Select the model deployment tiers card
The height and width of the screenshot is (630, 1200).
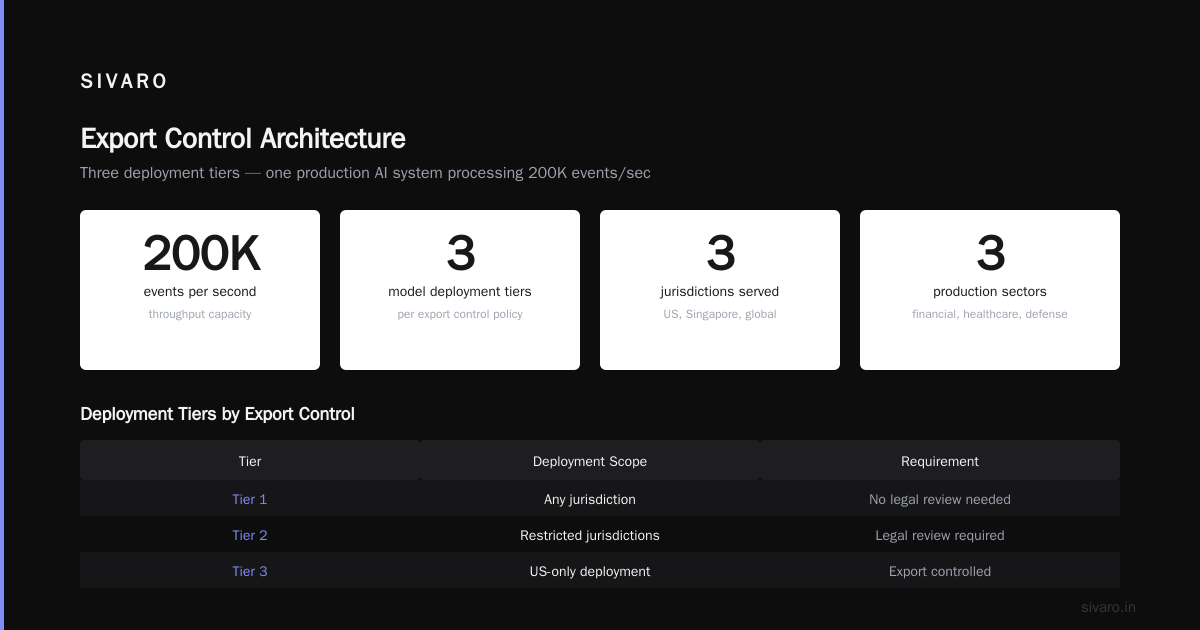460,290
